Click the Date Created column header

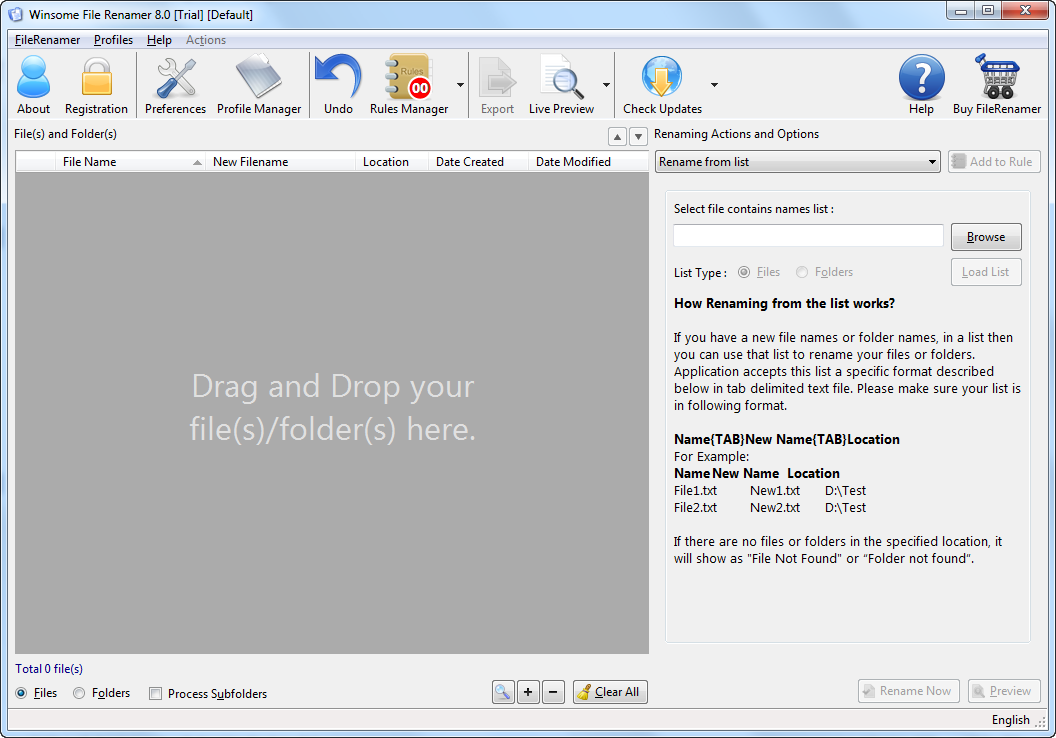478,162
